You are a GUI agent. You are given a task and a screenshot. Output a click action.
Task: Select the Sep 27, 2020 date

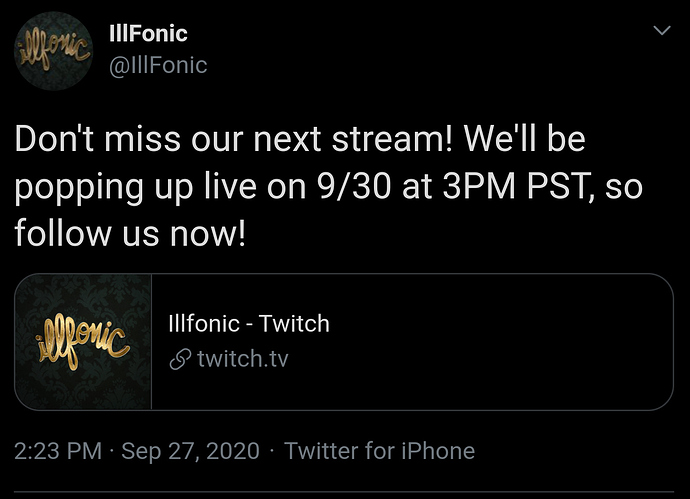[x=191, y=451]
